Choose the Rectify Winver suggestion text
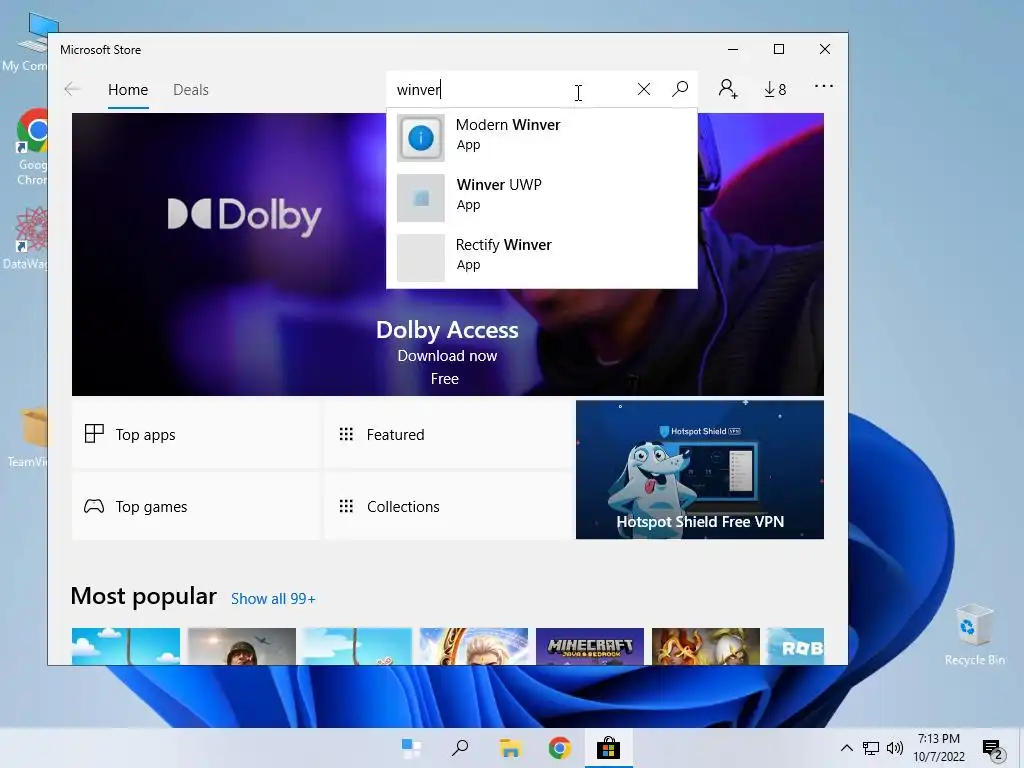The height and width of the screenshot is (768, 1024). 504,245
